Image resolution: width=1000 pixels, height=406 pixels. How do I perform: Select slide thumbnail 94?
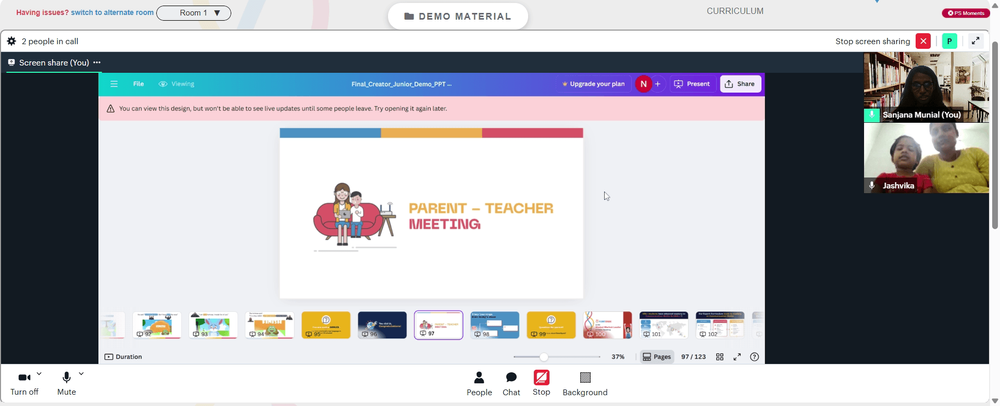pos(269,325)
